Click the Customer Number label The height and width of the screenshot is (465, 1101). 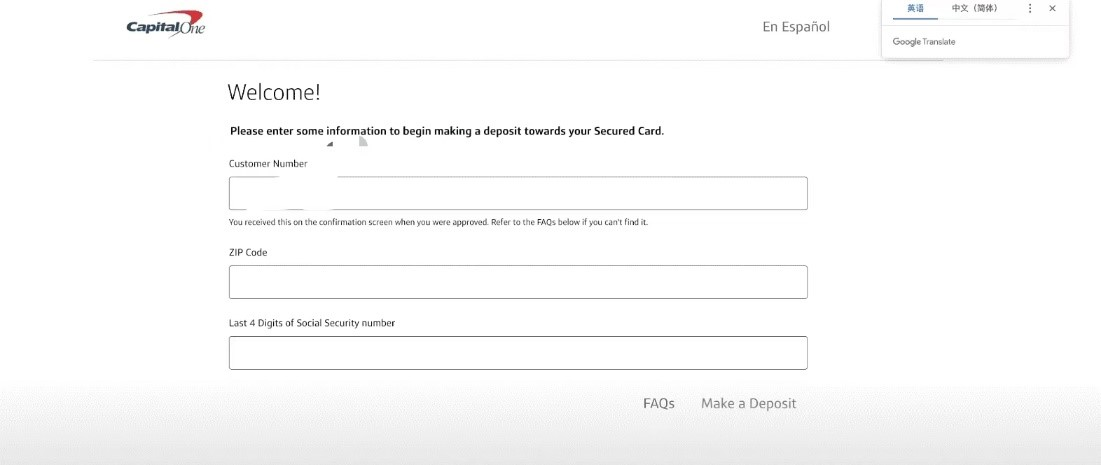(x=268, y=163)
